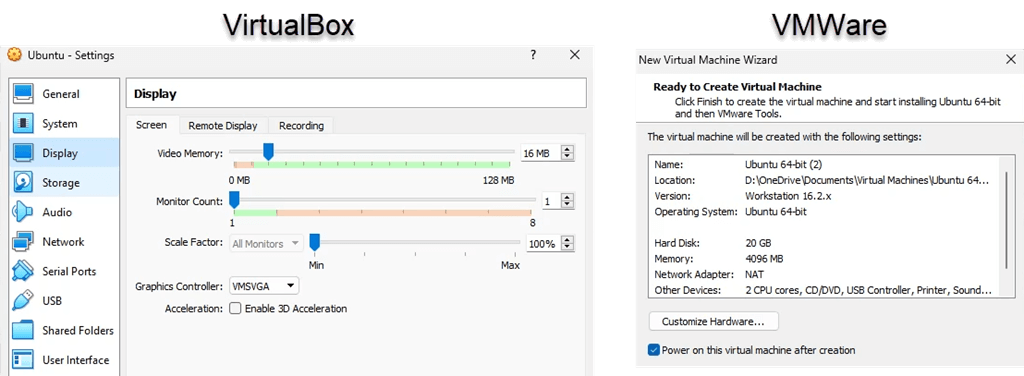
Task: Open the Storage disk icon
Action: (x=24, y=183)
